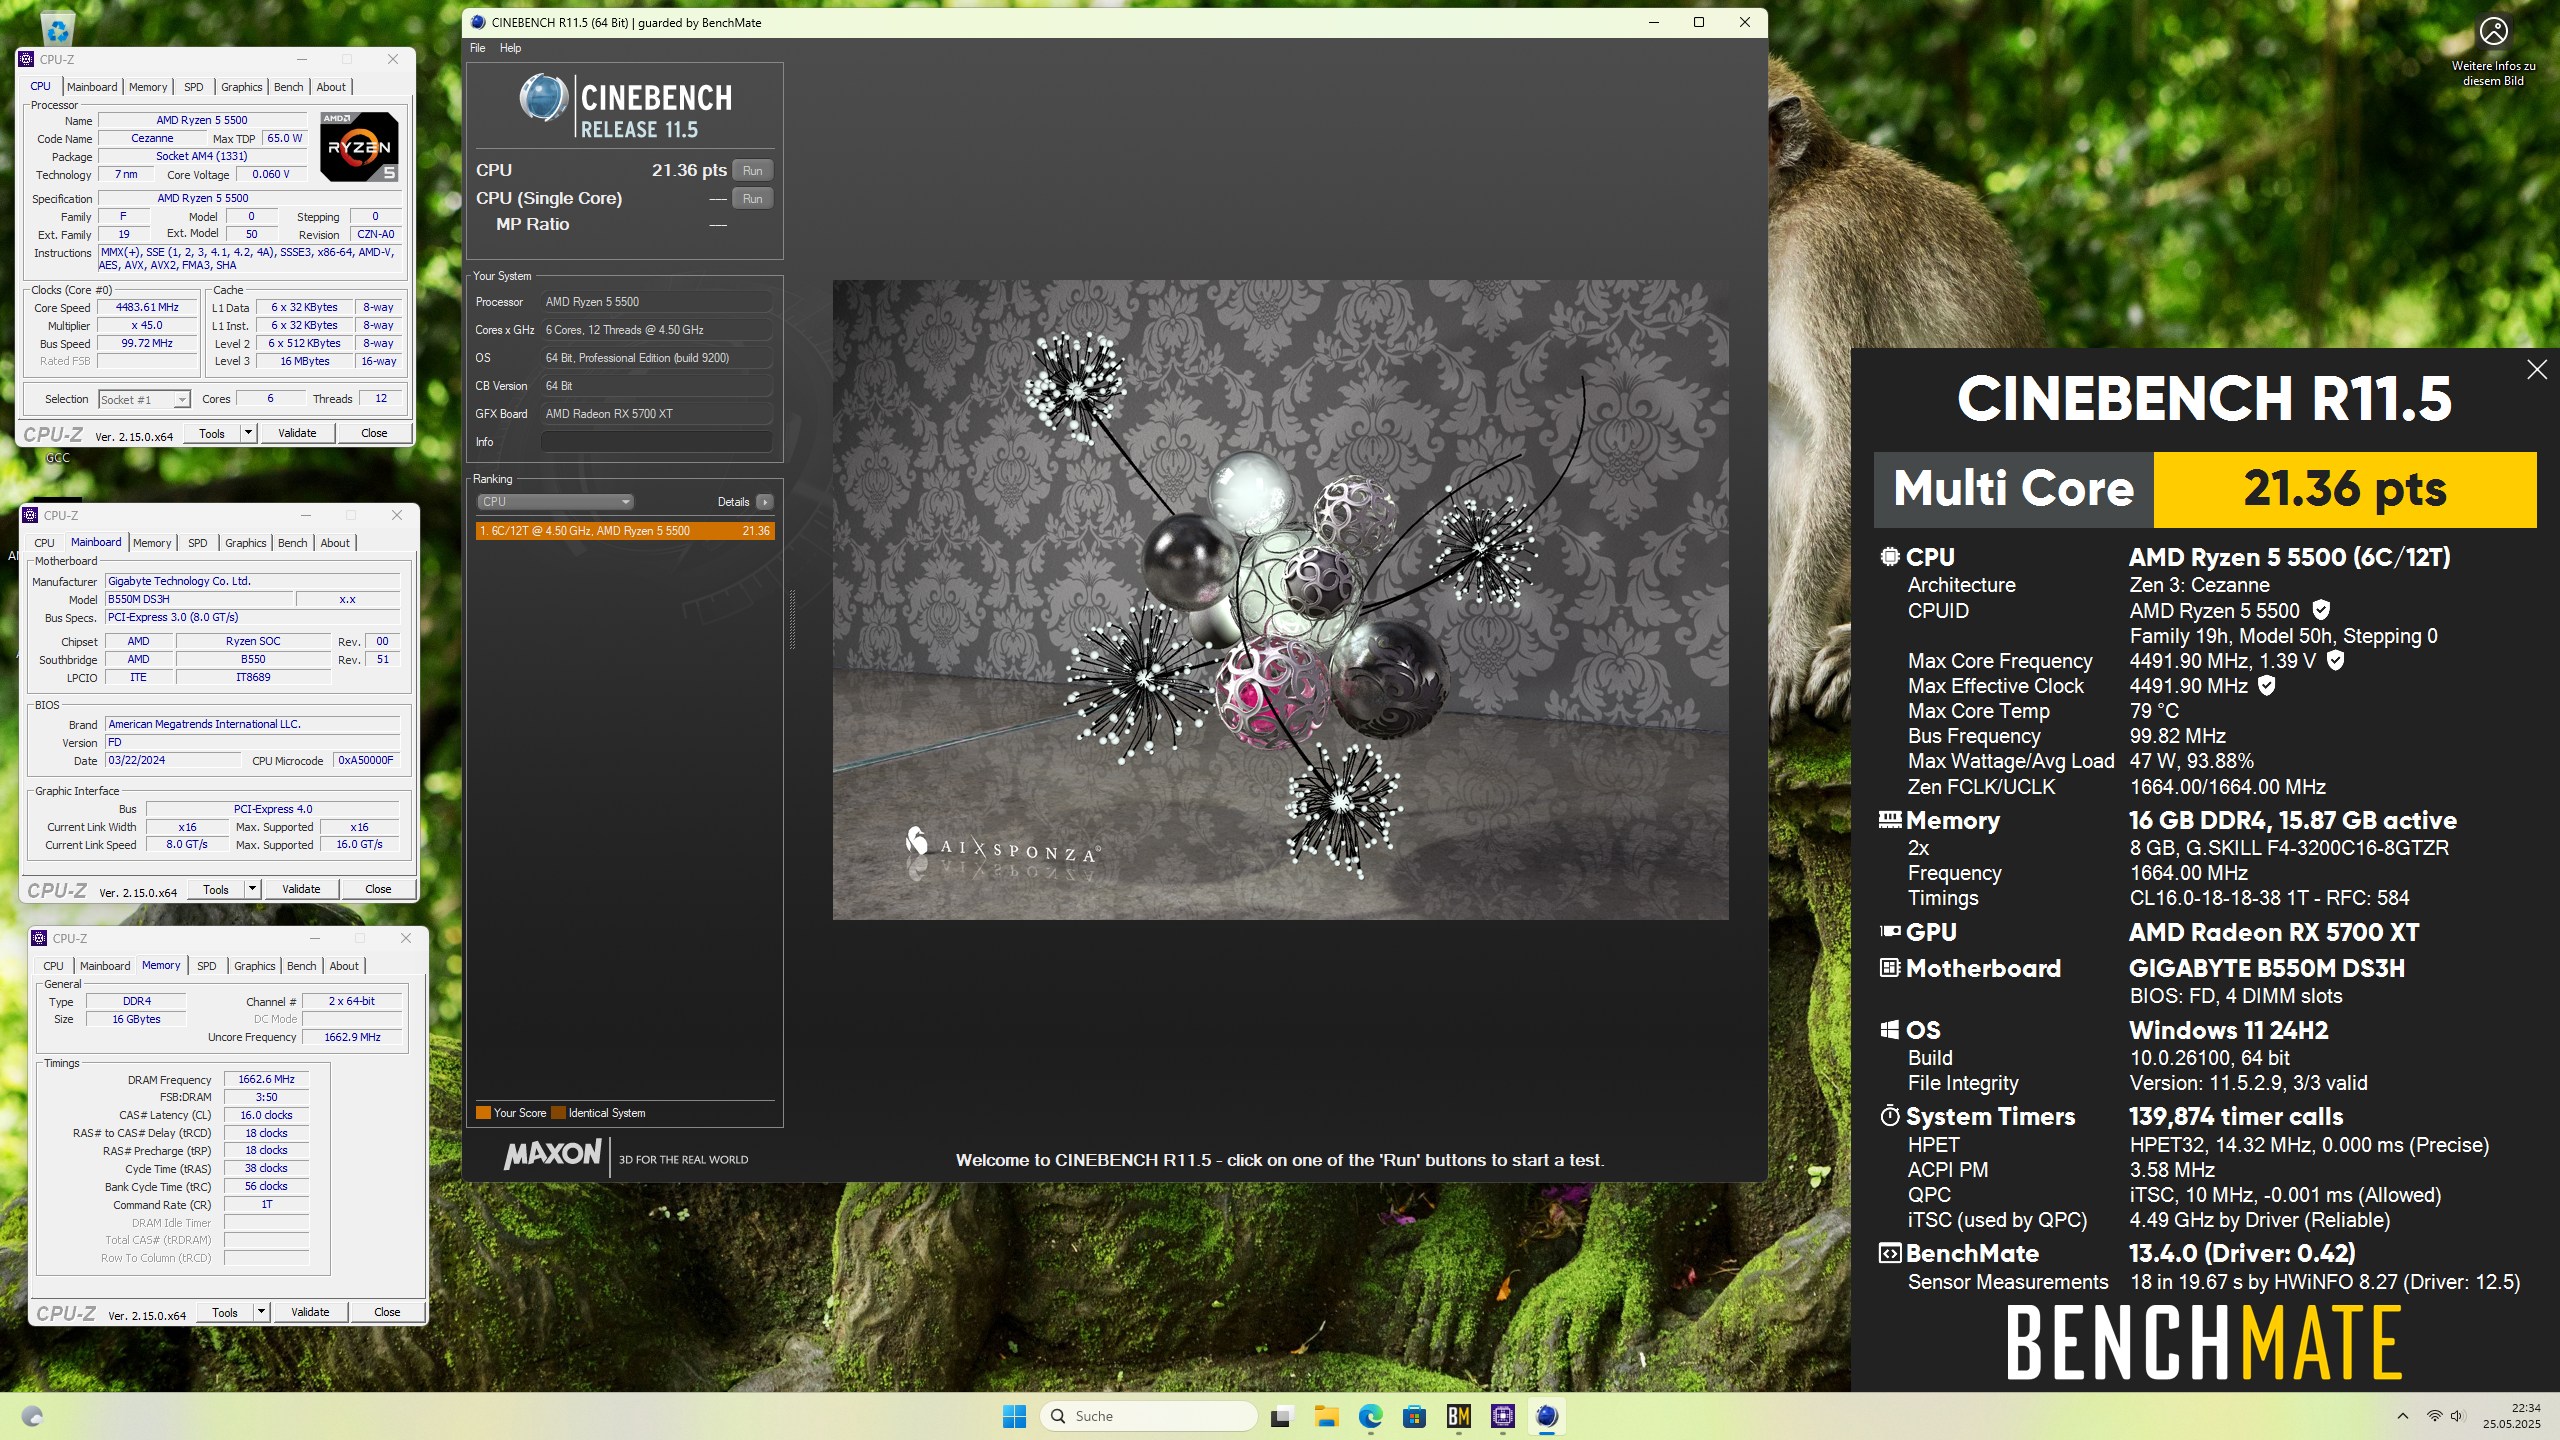
Task: Open Graphics tab in top CPU-Z window
Action: (x=242, y=87)
